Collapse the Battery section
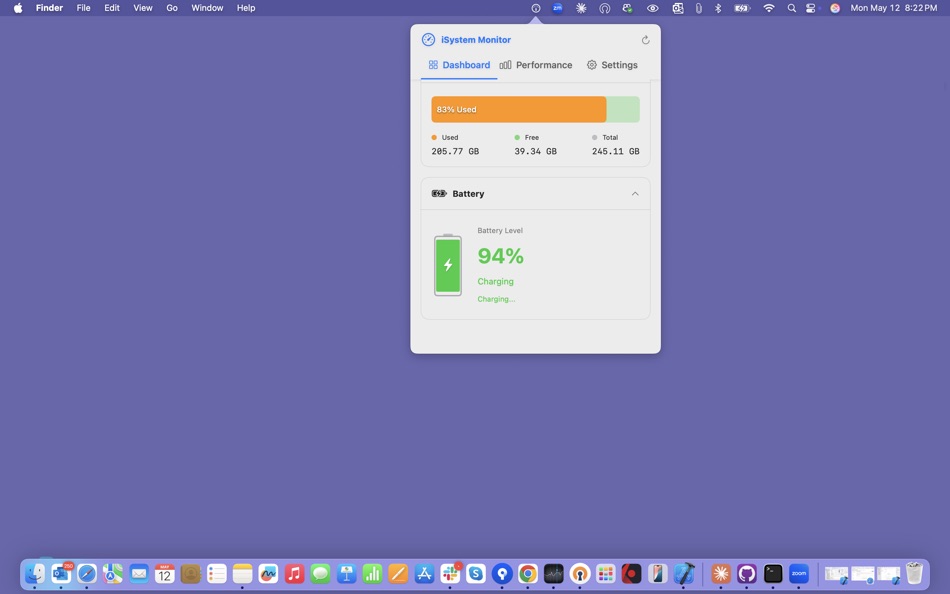 click(635, 193)
